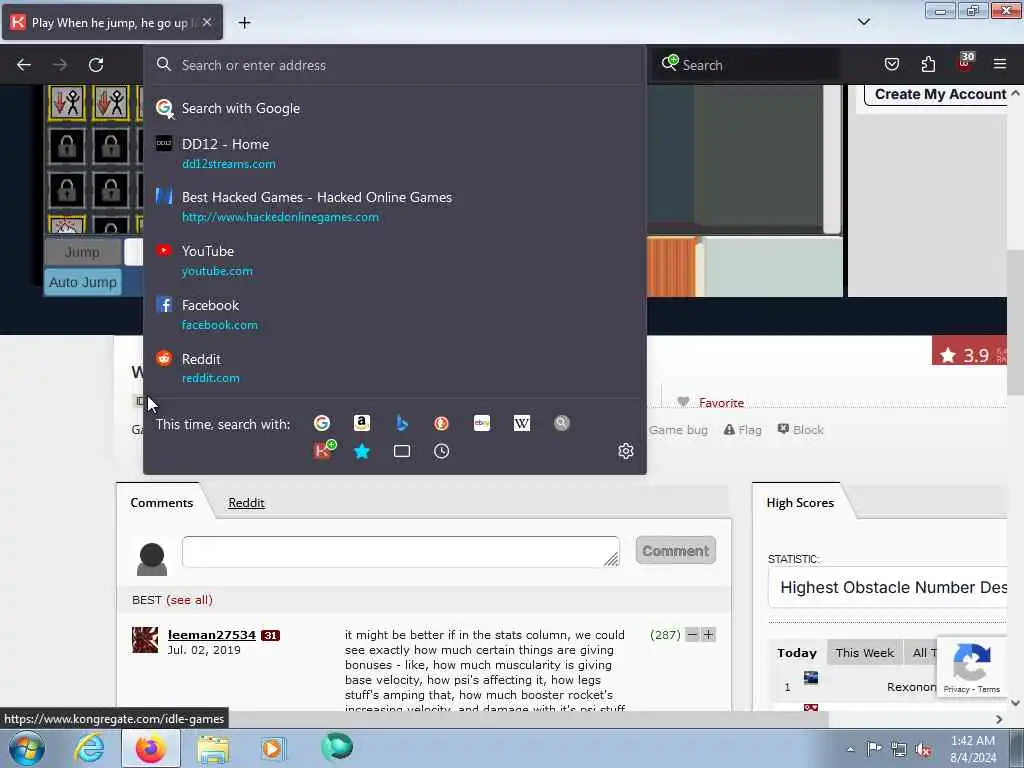Open the YouTube suggestion
Viewport: 1024px width, 768px height.
pyautogui.click(x=394, y=261)
